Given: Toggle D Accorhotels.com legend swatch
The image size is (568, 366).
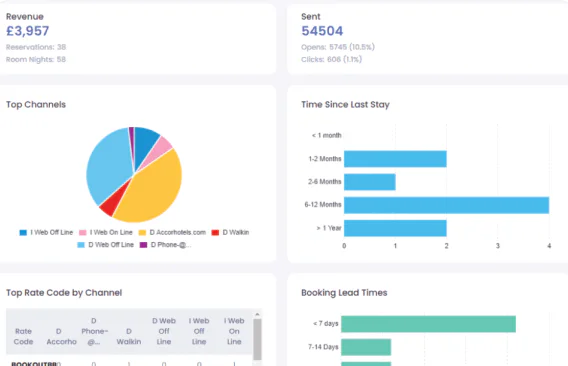Looking at the screenshot, I should (142, 233).
